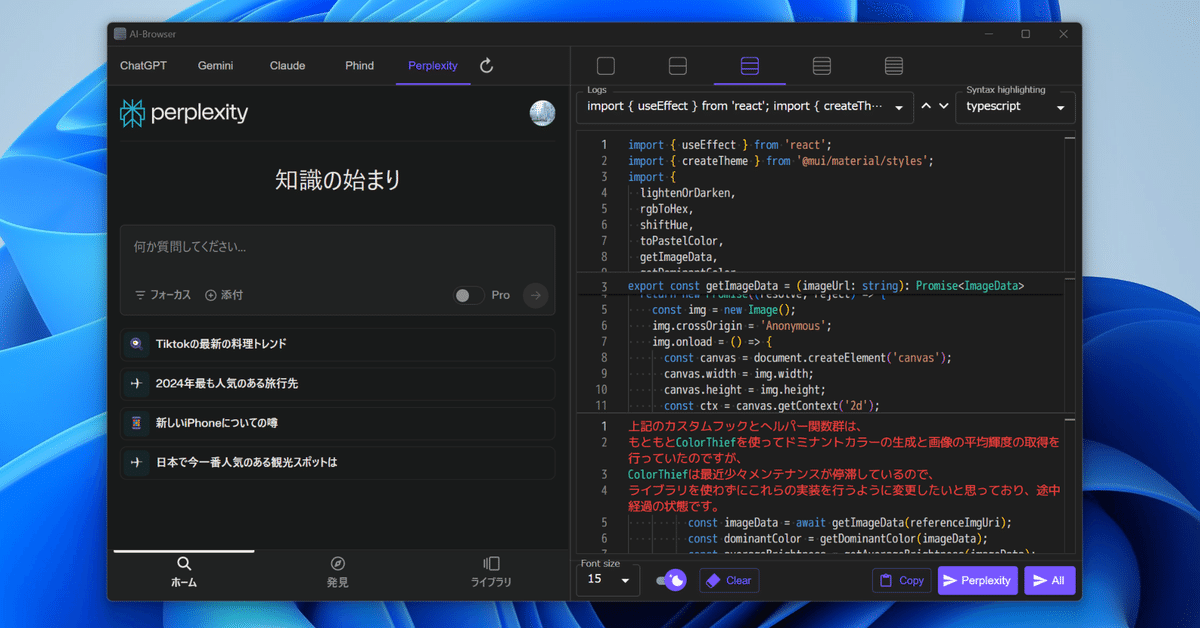The height and width of the screenshot is (628, 1200).
Task: Select the three-pane editor layout icon
Action: click(750, 66)
